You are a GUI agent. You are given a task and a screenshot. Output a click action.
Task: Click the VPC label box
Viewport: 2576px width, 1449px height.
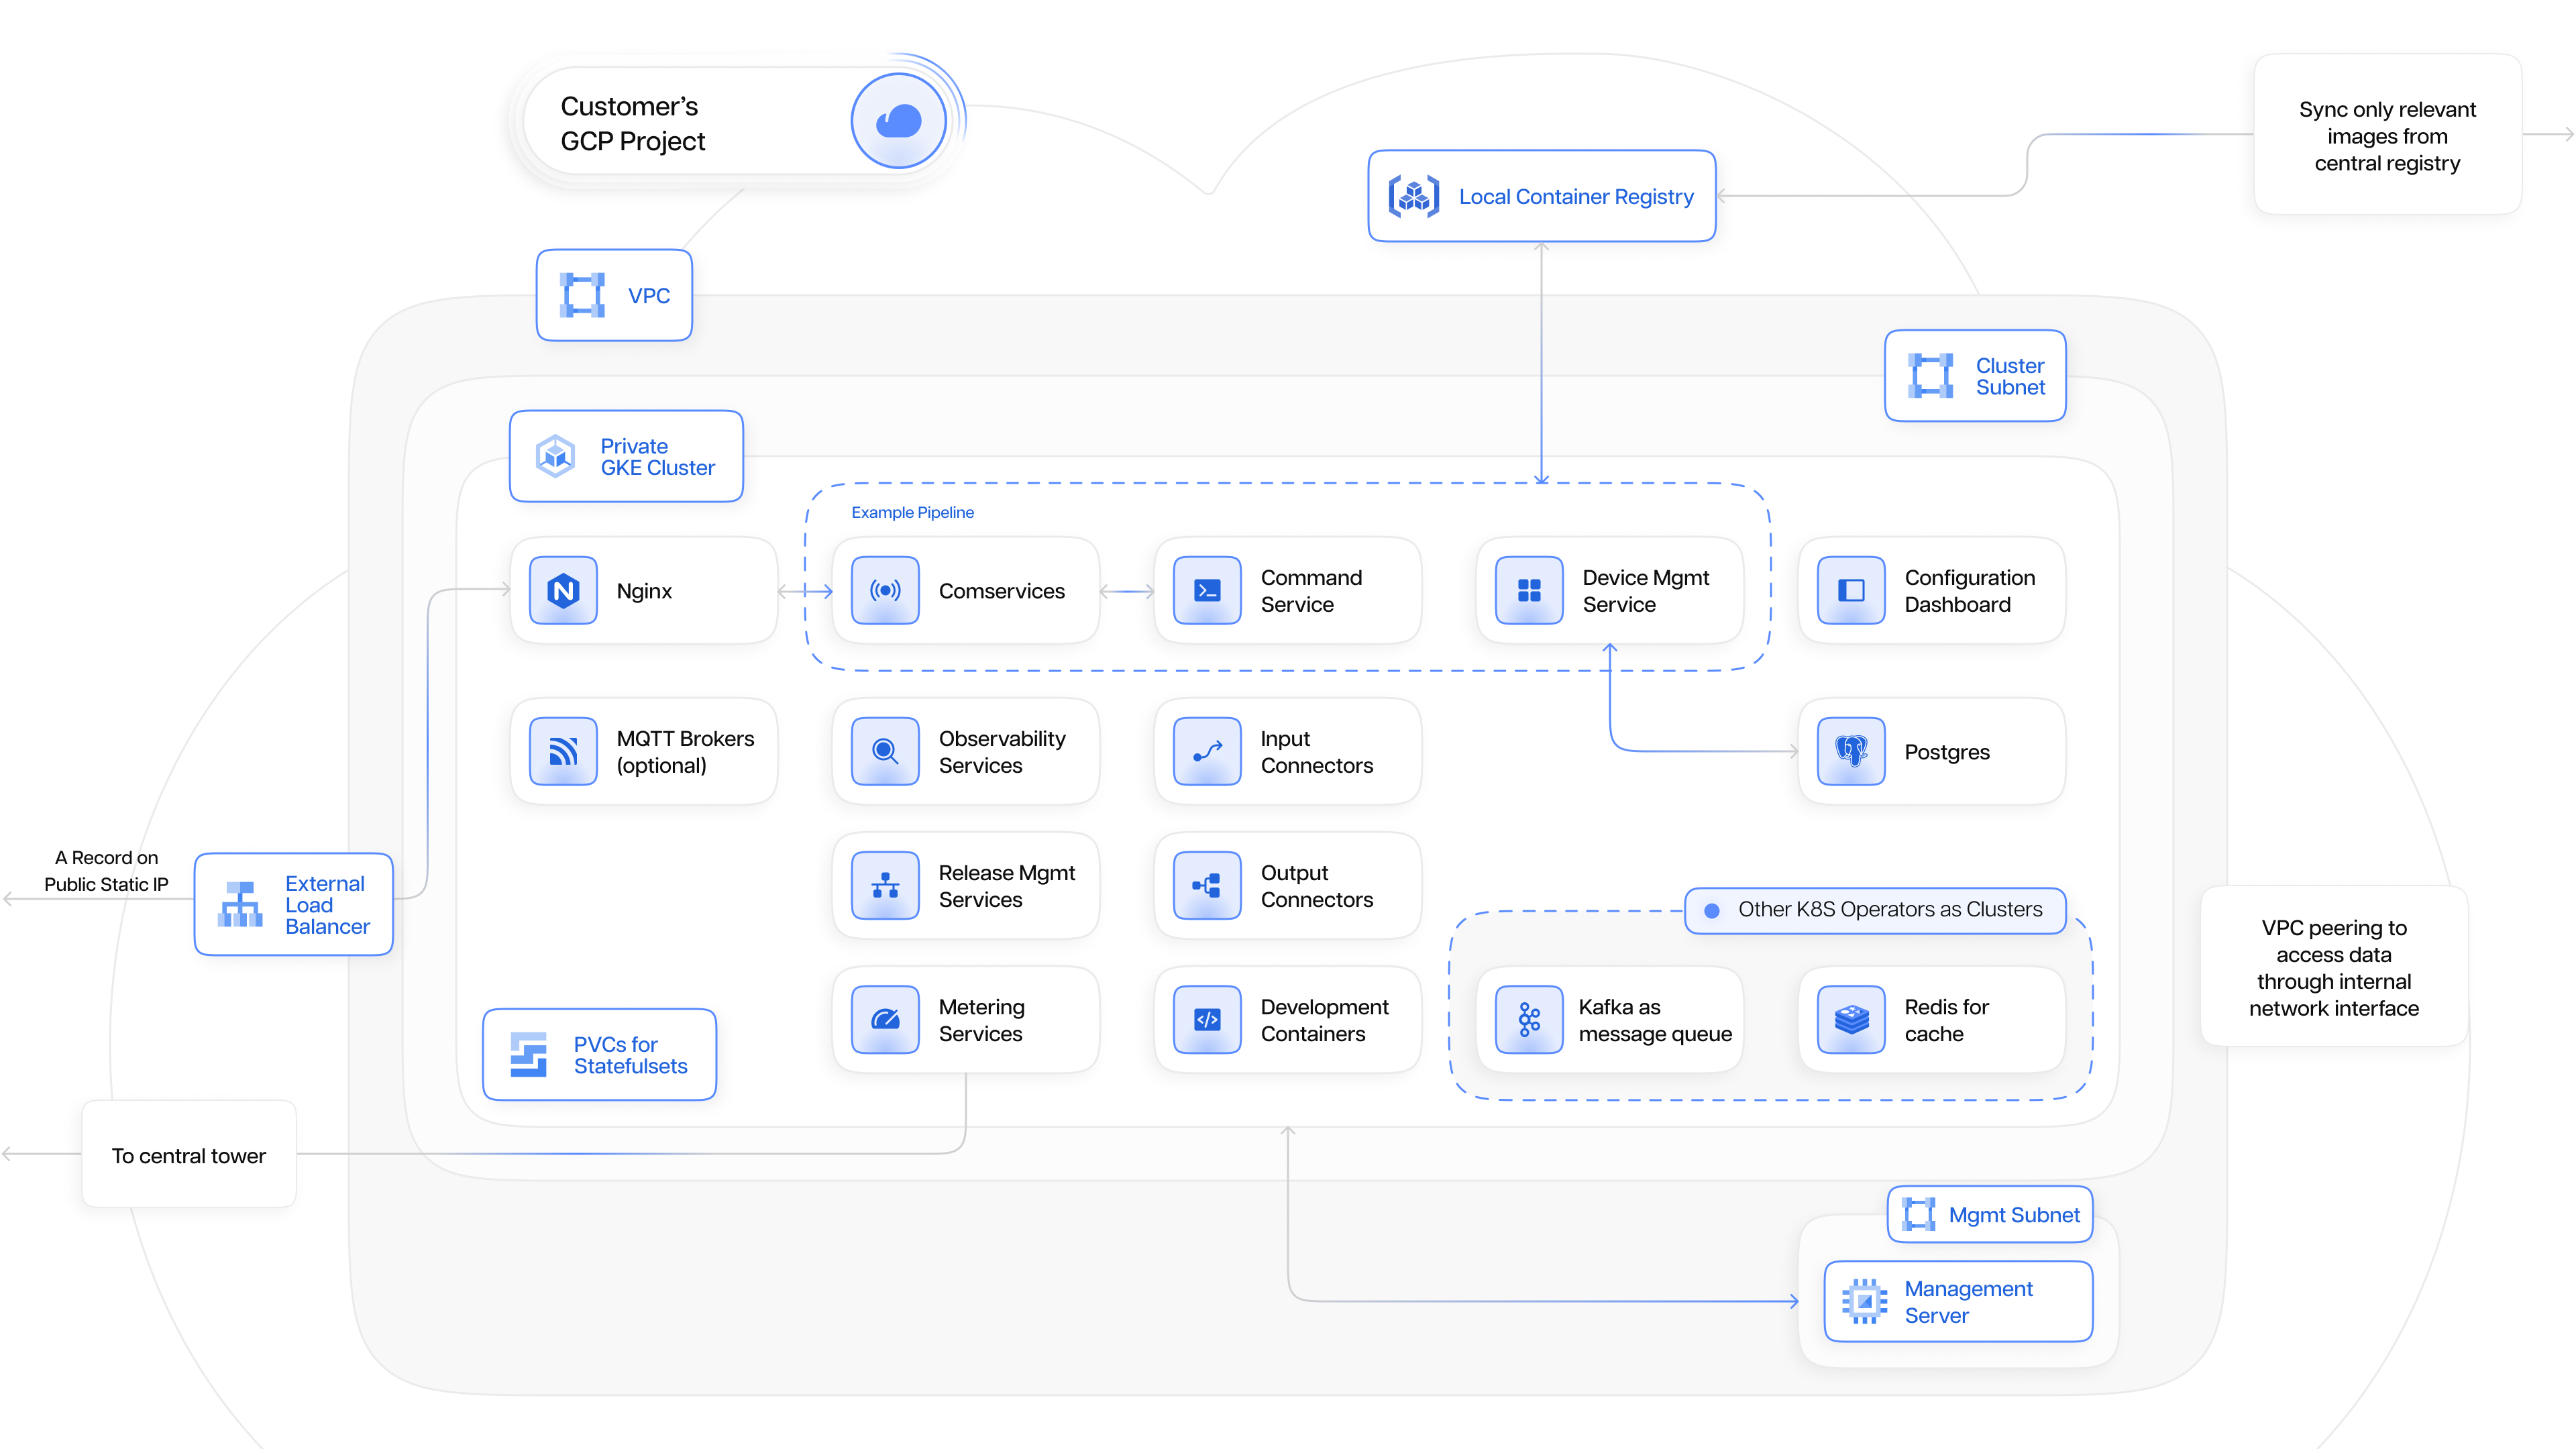[614, 296]
